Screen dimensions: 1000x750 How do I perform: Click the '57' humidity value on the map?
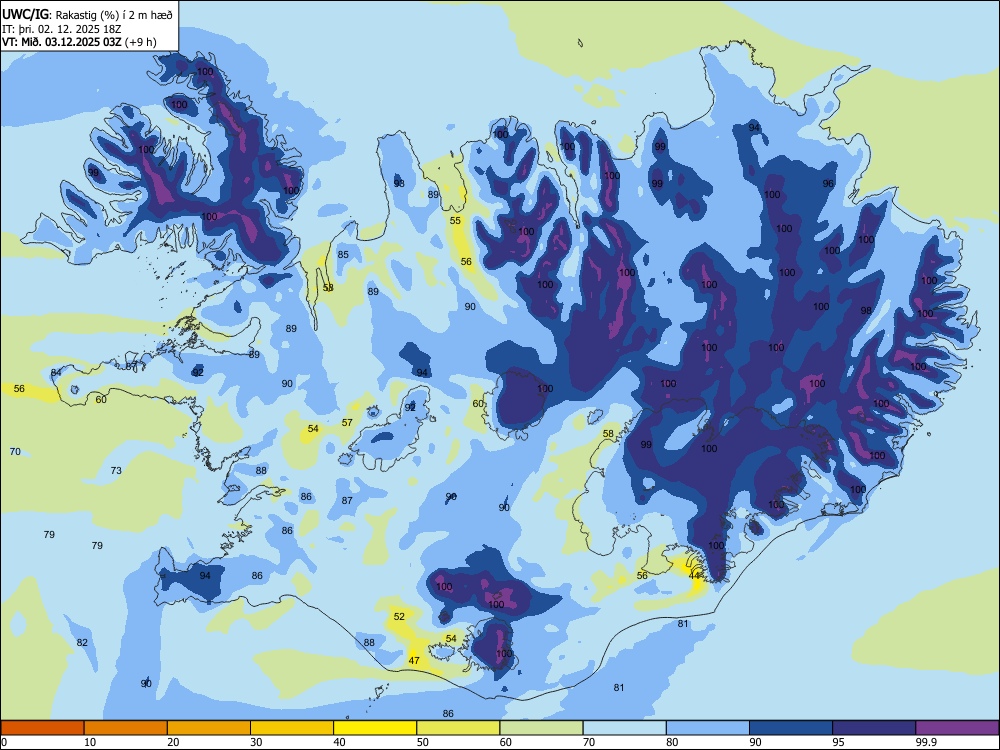click(x=347, y=422)
